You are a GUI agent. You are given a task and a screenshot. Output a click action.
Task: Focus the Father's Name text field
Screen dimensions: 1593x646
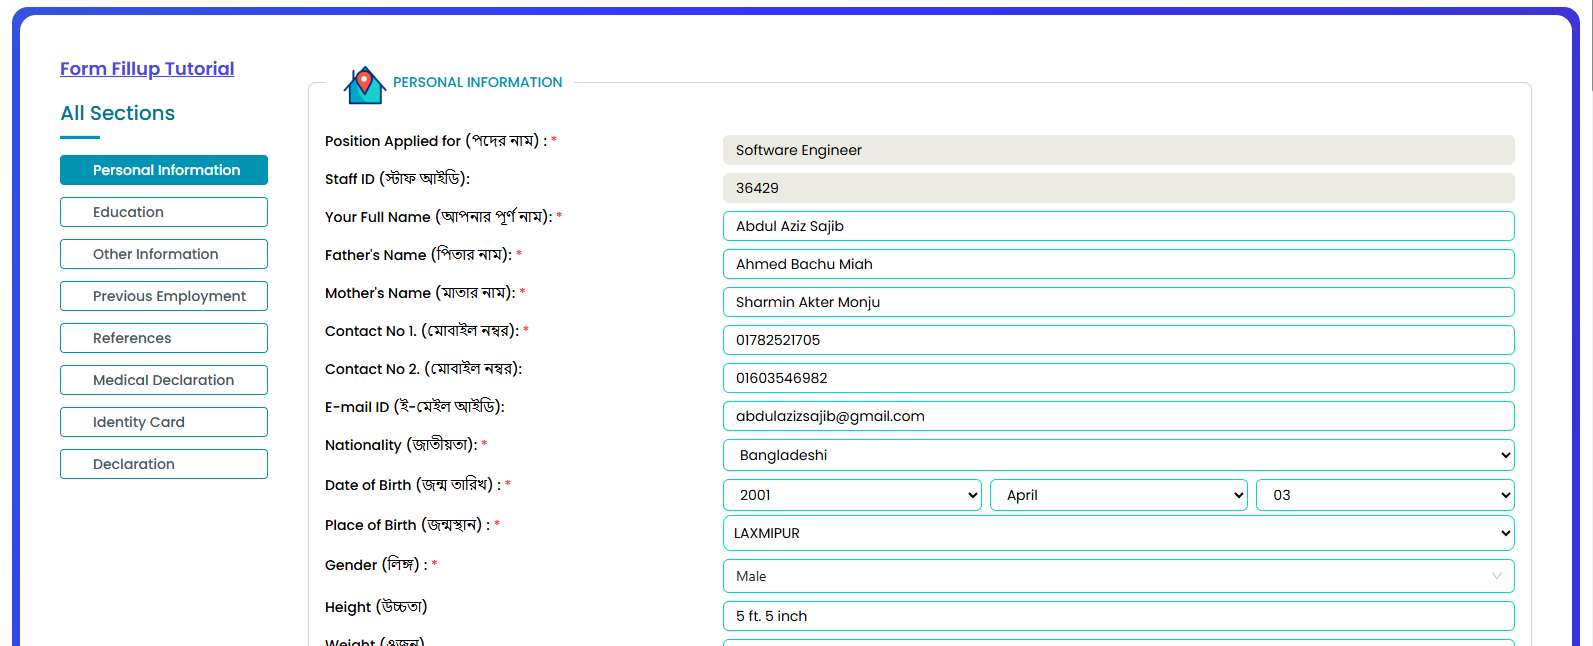[1118, 264]
